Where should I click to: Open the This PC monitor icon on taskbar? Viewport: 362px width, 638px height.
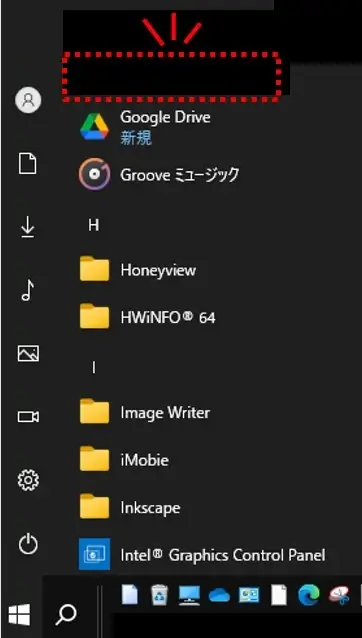click(190, 596)
